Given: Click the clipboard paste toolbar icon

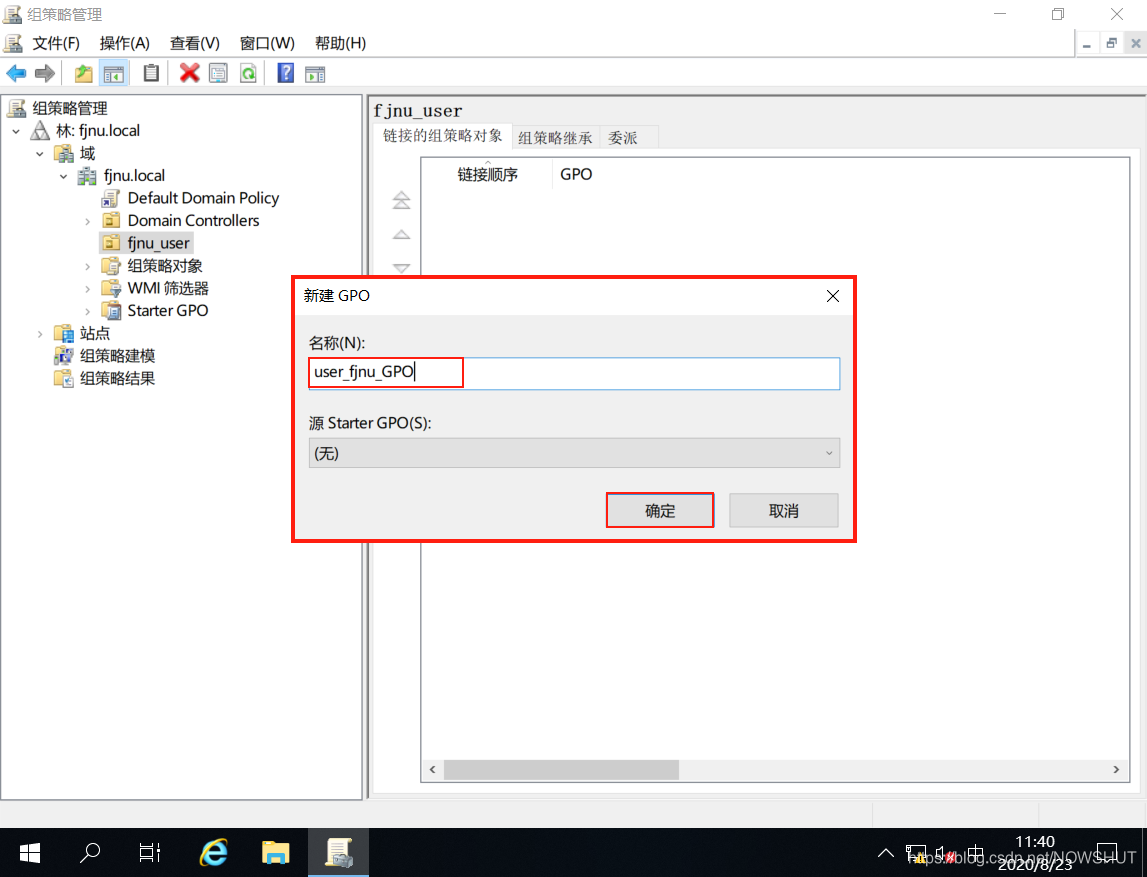Looking at the screenshot, I should point(151,73).
